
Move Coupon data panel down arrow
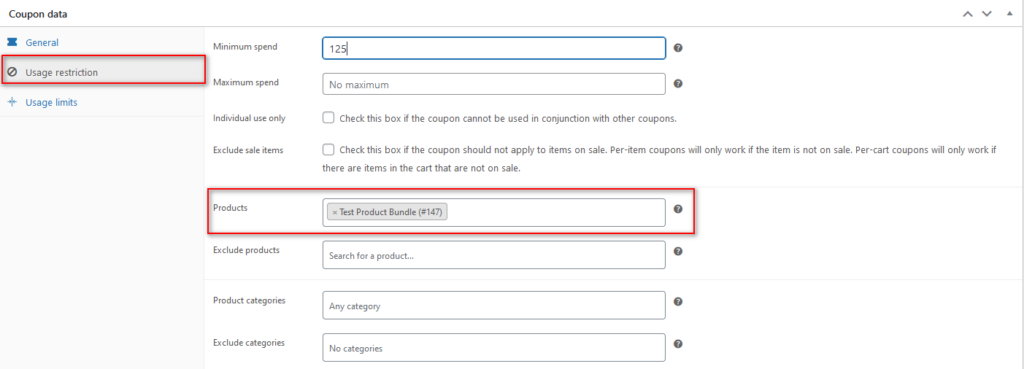(986, 13)
